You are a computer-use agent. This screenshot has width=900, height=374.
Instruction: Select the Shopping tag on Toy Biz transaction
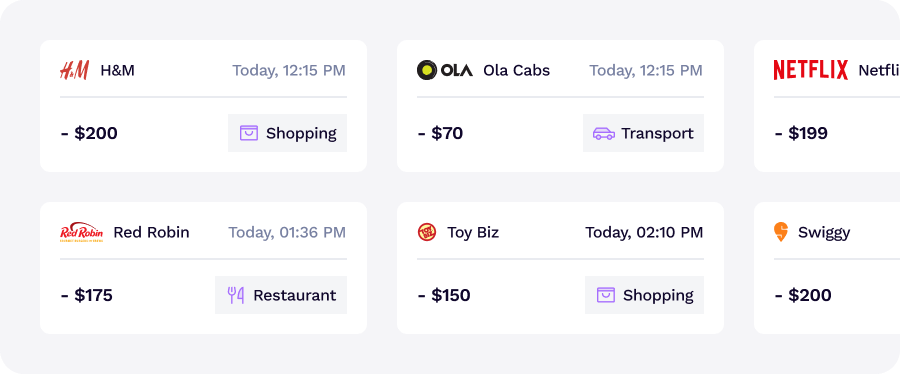645,295
